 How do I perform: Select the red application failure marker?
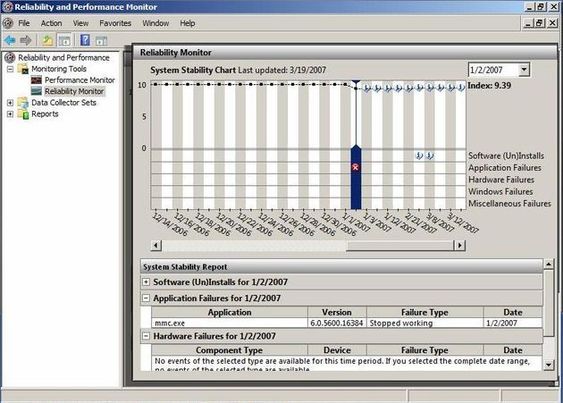[355, 167]
